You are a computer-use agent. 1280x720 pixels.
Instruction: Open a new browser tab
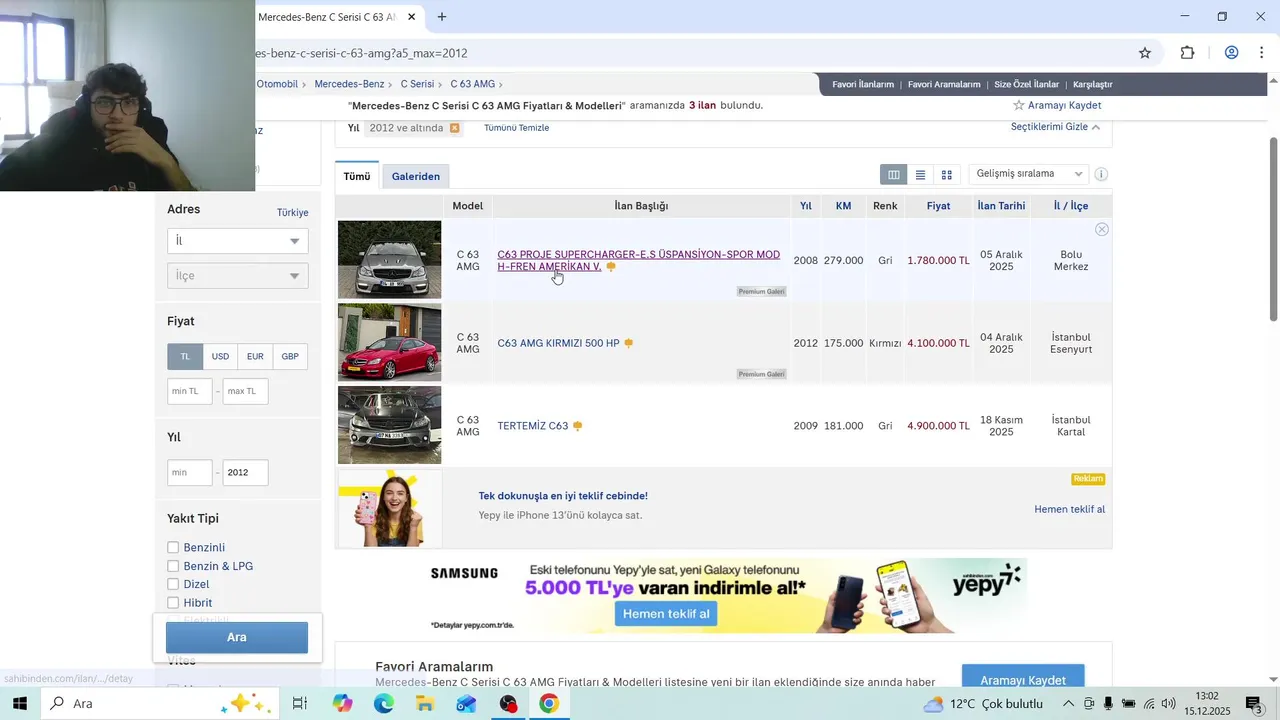(442, 17)
